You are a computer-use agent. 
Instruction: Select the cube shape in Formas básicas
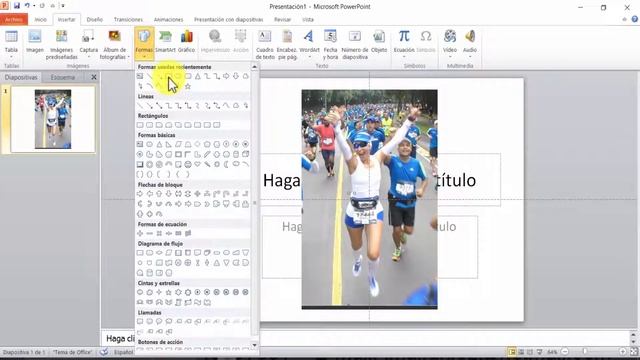point(246,154)
